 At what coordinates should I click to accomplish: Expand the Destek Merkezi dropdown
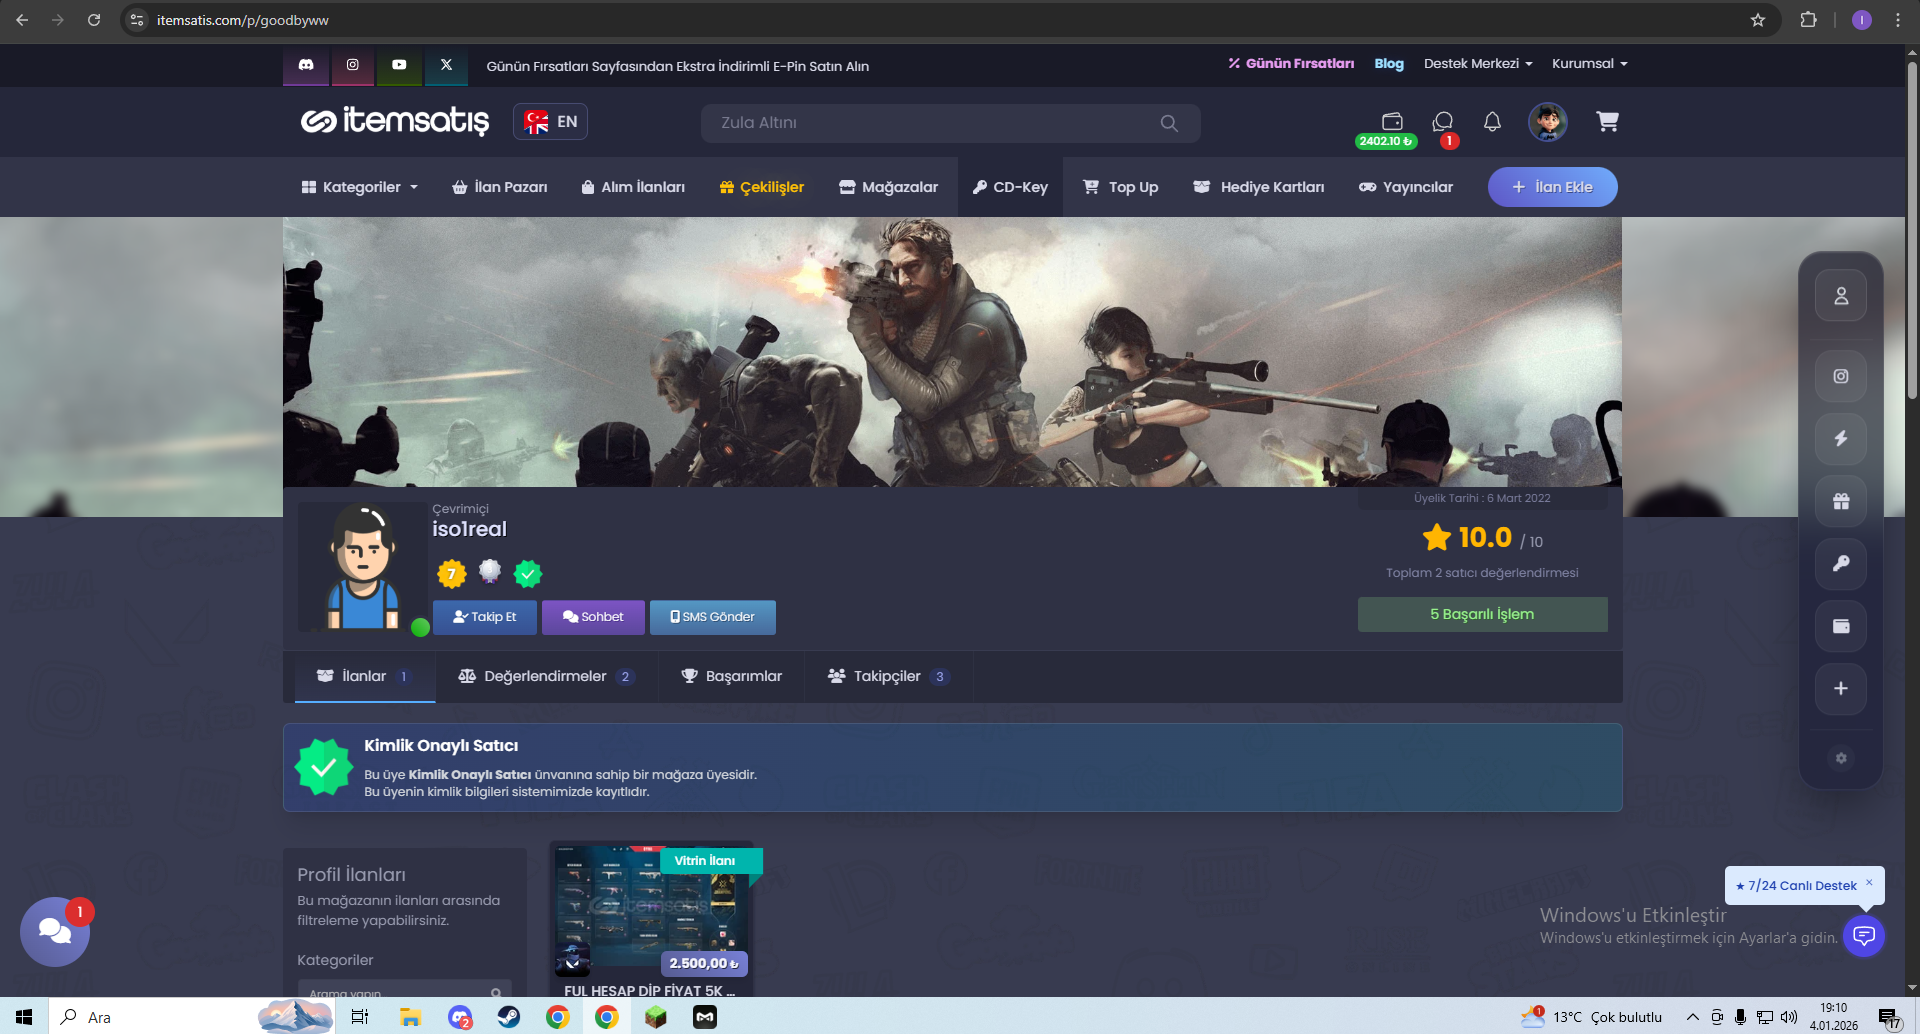[1478, 64]
